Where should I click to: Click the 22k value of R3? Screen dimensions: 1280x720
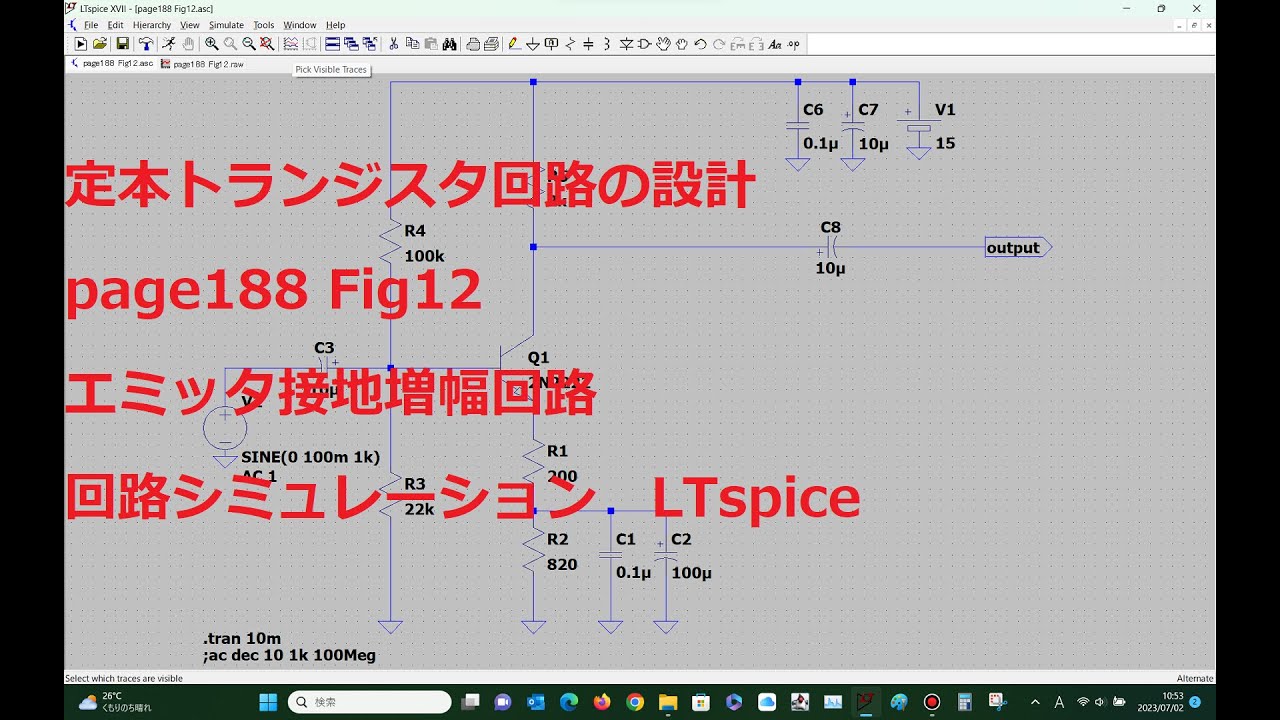coord(419,508)
